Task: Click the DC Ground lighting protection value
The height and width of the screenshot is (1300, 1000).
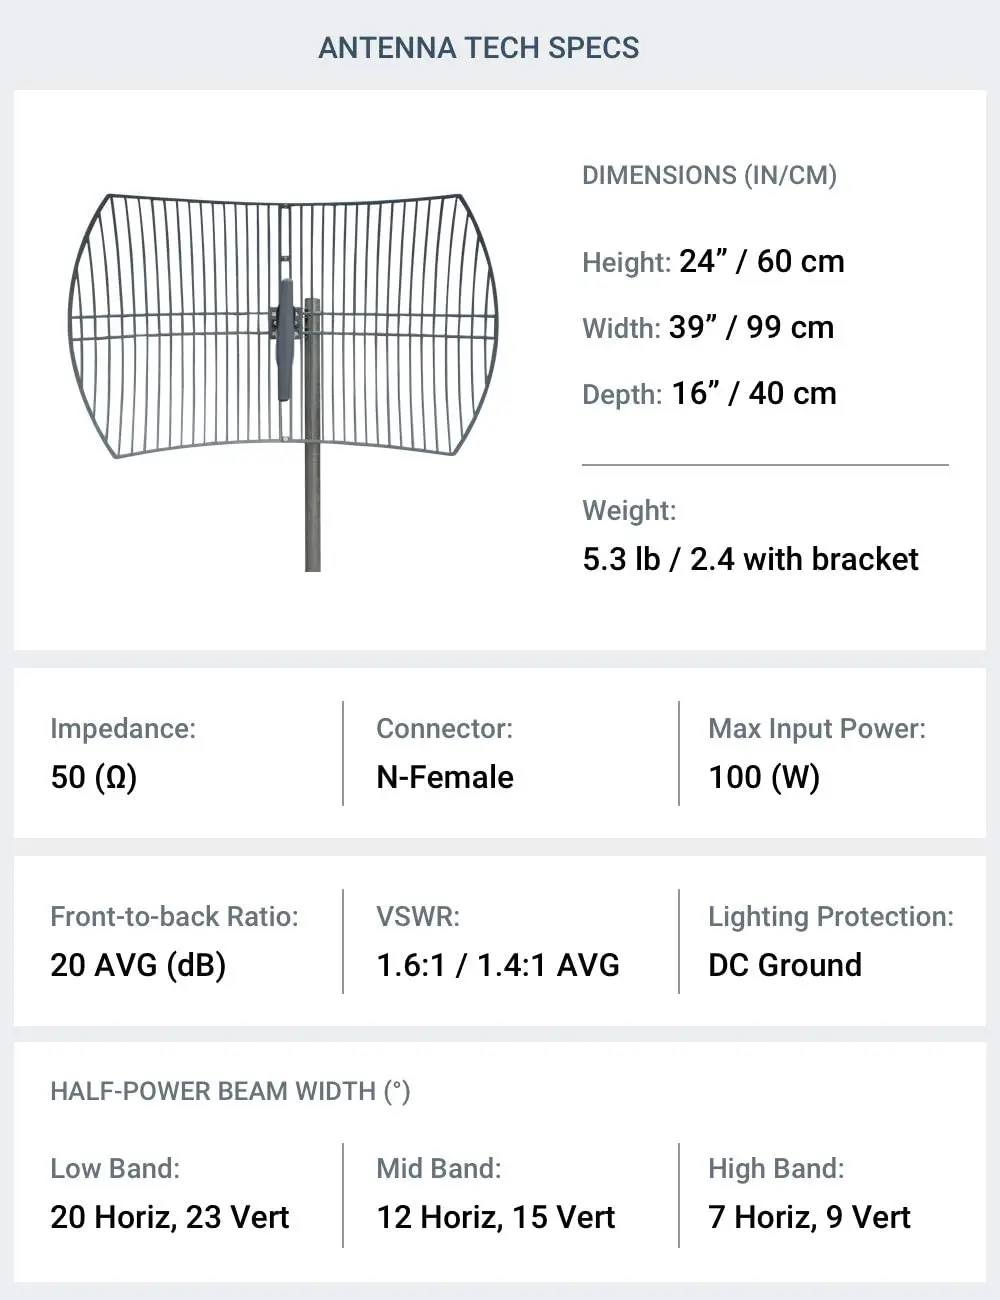Action: pyautogui.click(x=785, y=965)
